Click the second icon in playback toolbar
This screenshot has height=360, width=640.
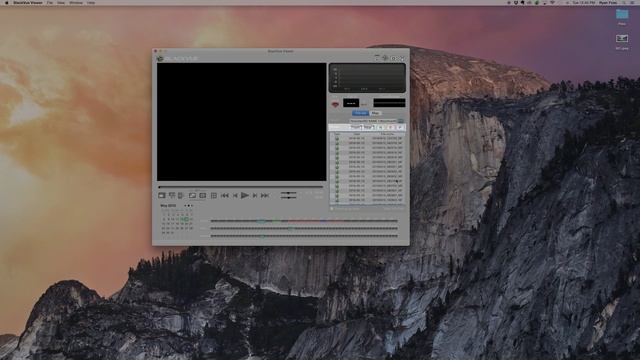click(x=172, y=196)
